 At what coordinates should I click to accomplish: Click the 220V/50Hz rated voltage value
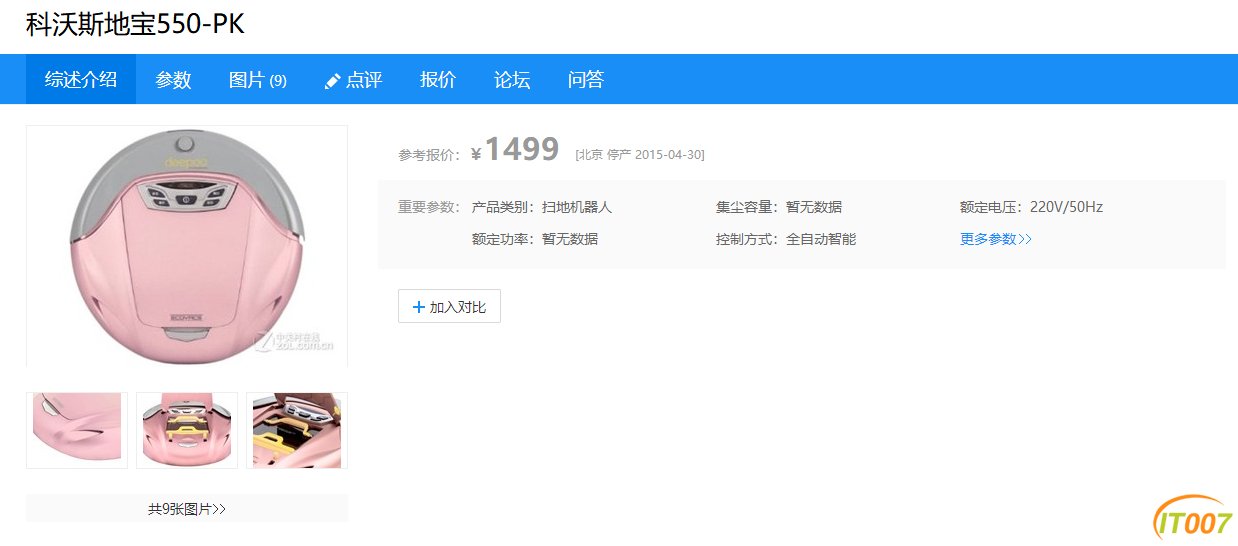(x=1066, y=207)
